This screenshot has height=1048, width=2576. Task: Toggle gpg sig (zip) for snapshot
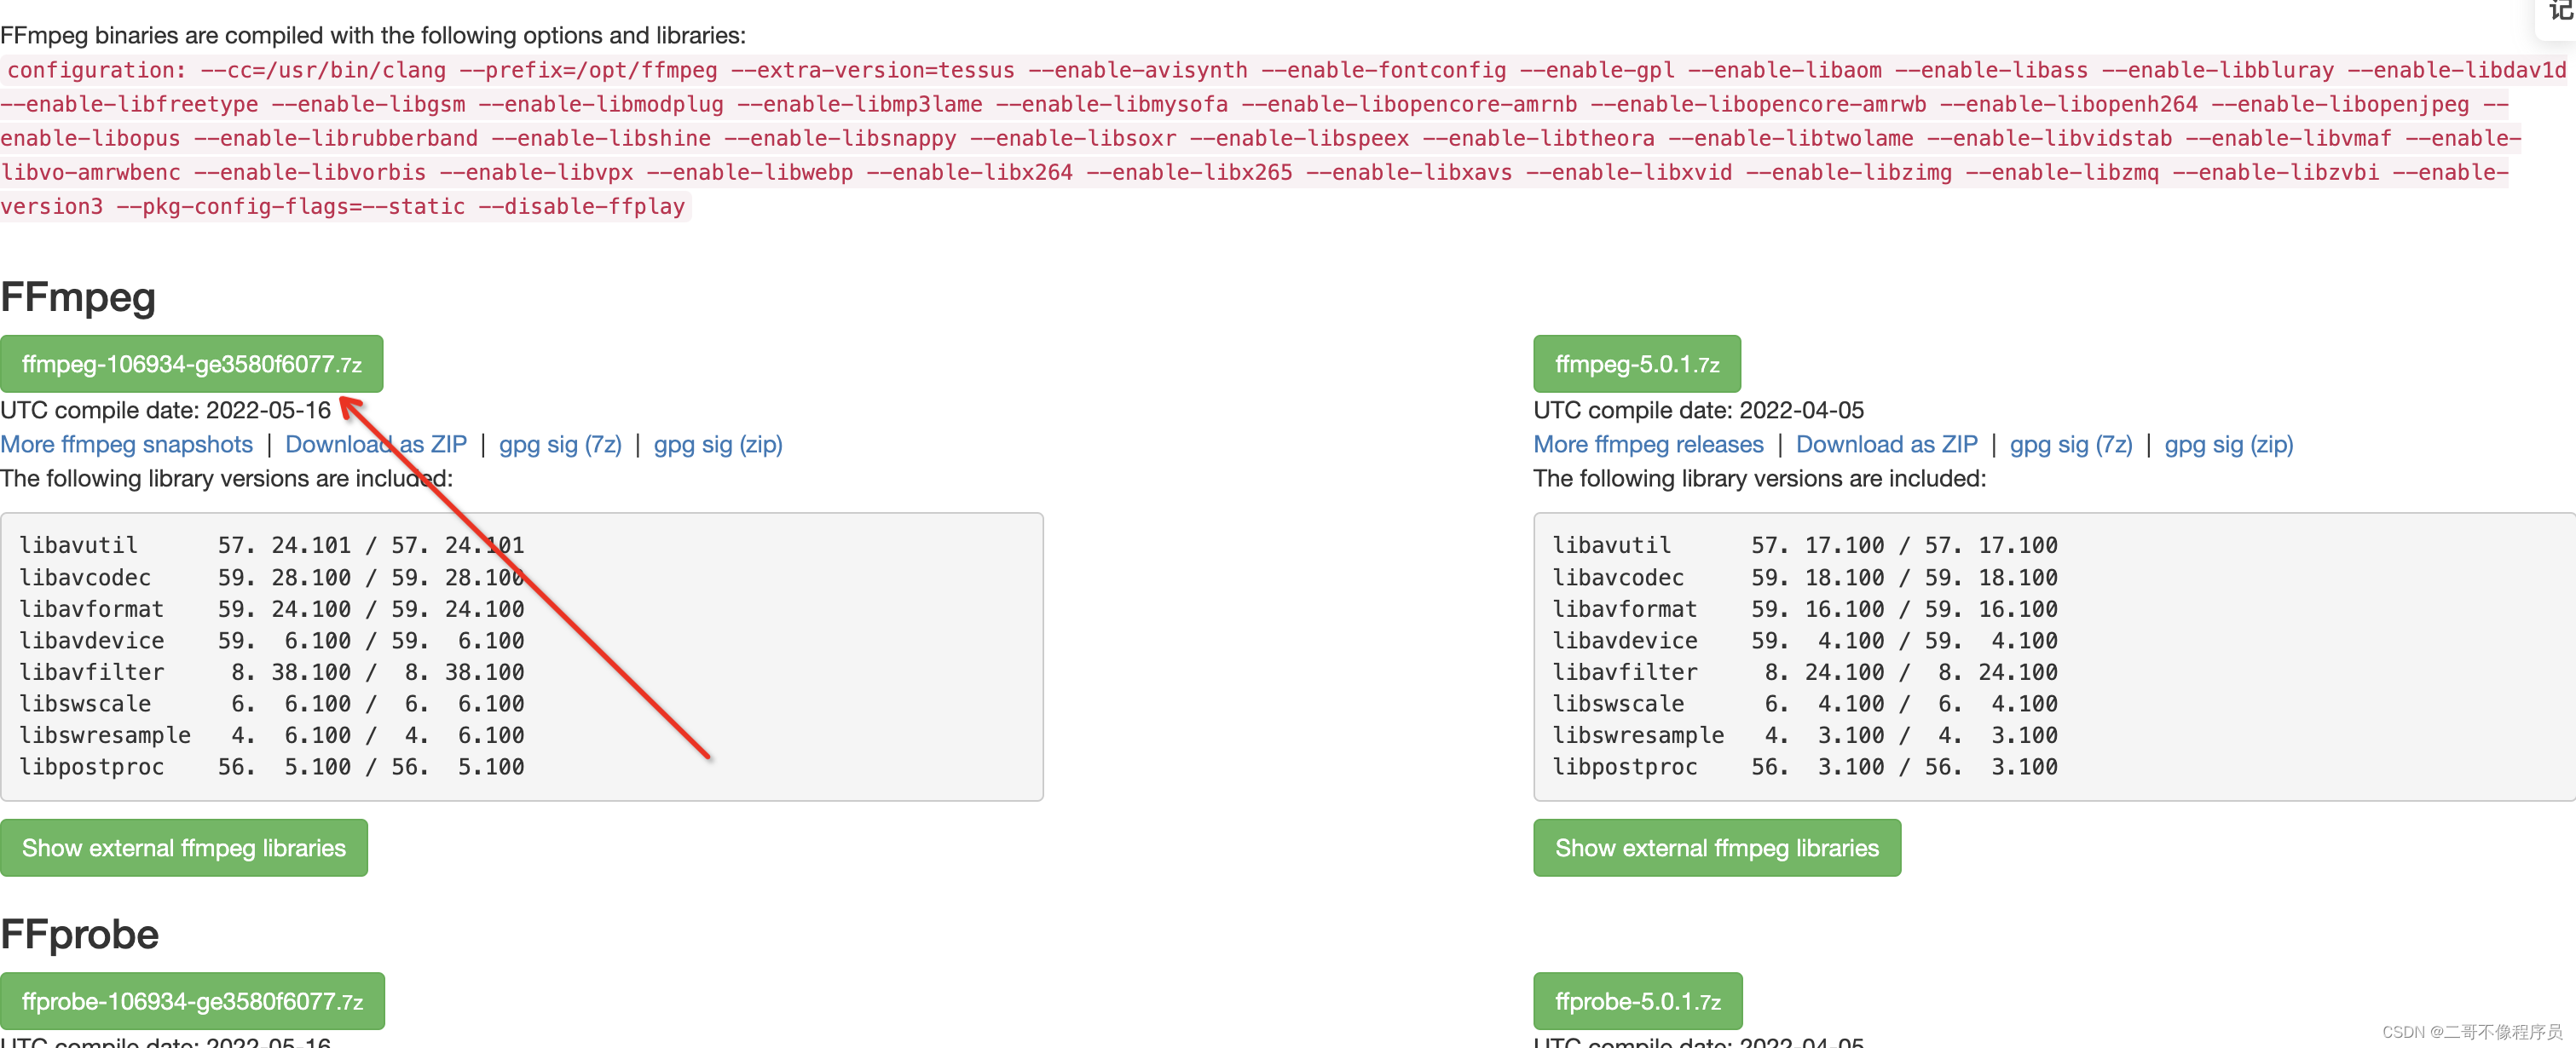pyautogui.click(x=718, y=444)
